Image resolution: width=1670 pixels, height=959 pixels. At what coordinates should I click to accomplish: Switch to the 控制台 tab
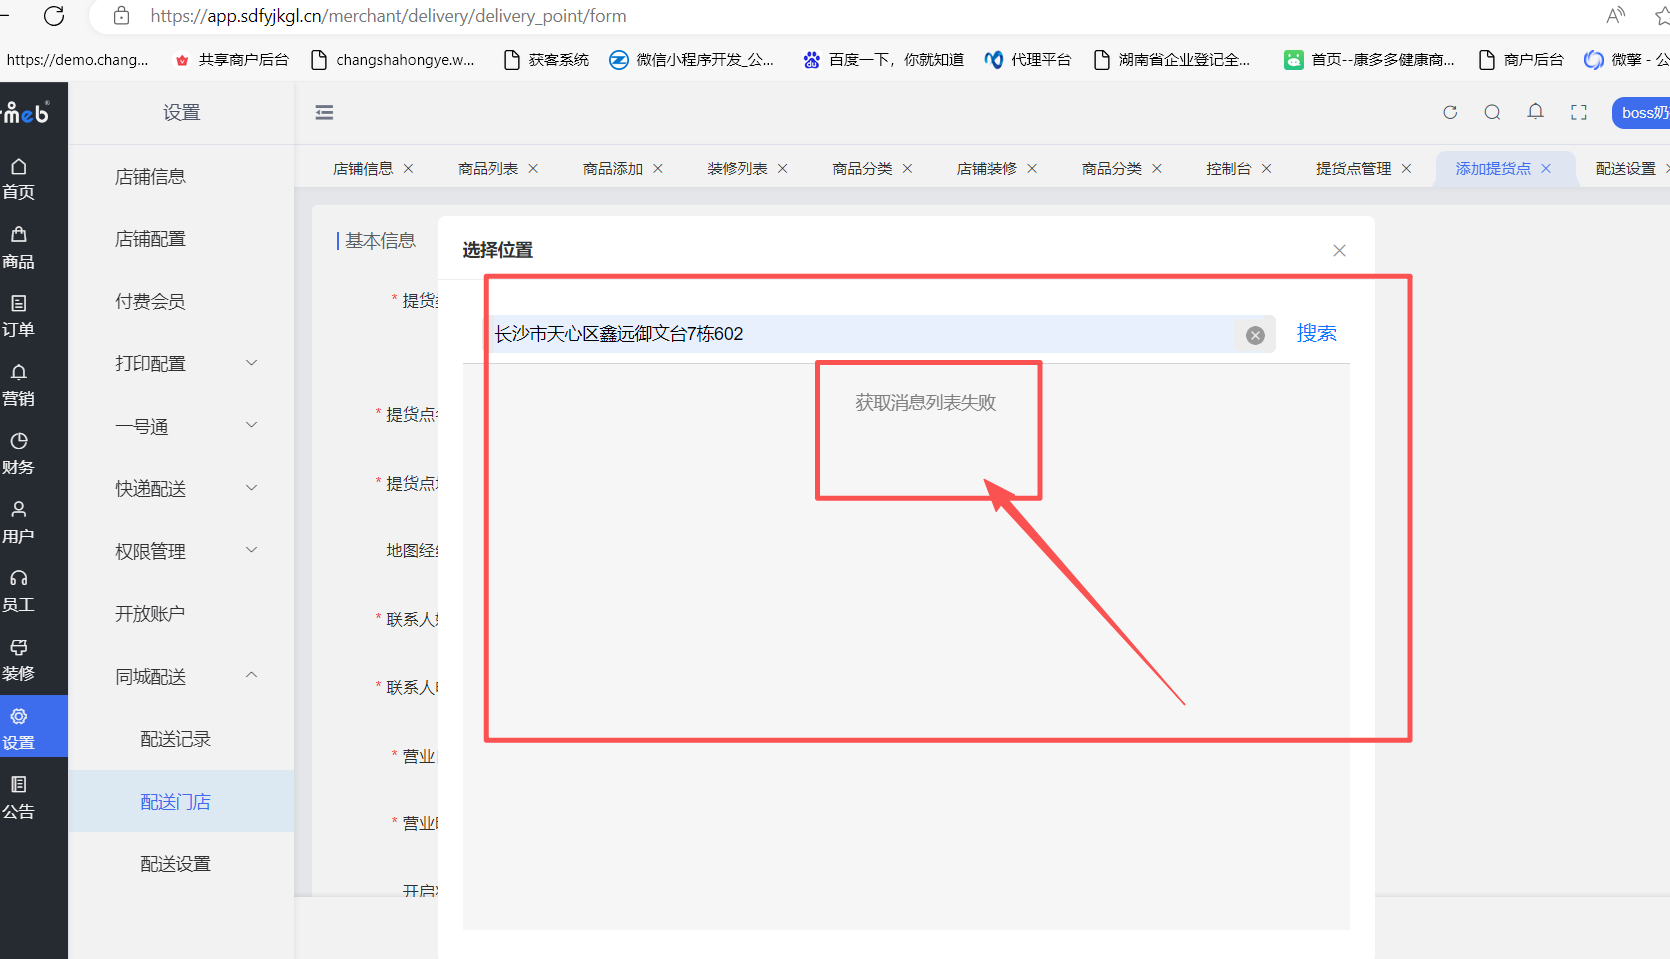click(x=1228, y=169)
